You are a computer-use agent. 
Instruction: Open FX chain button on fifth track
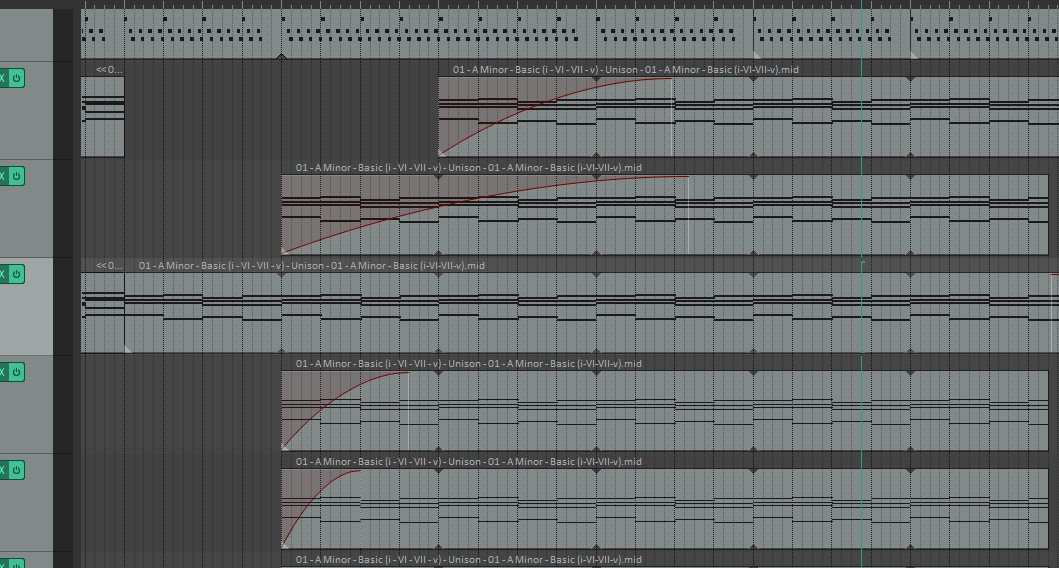click(3, 470)
